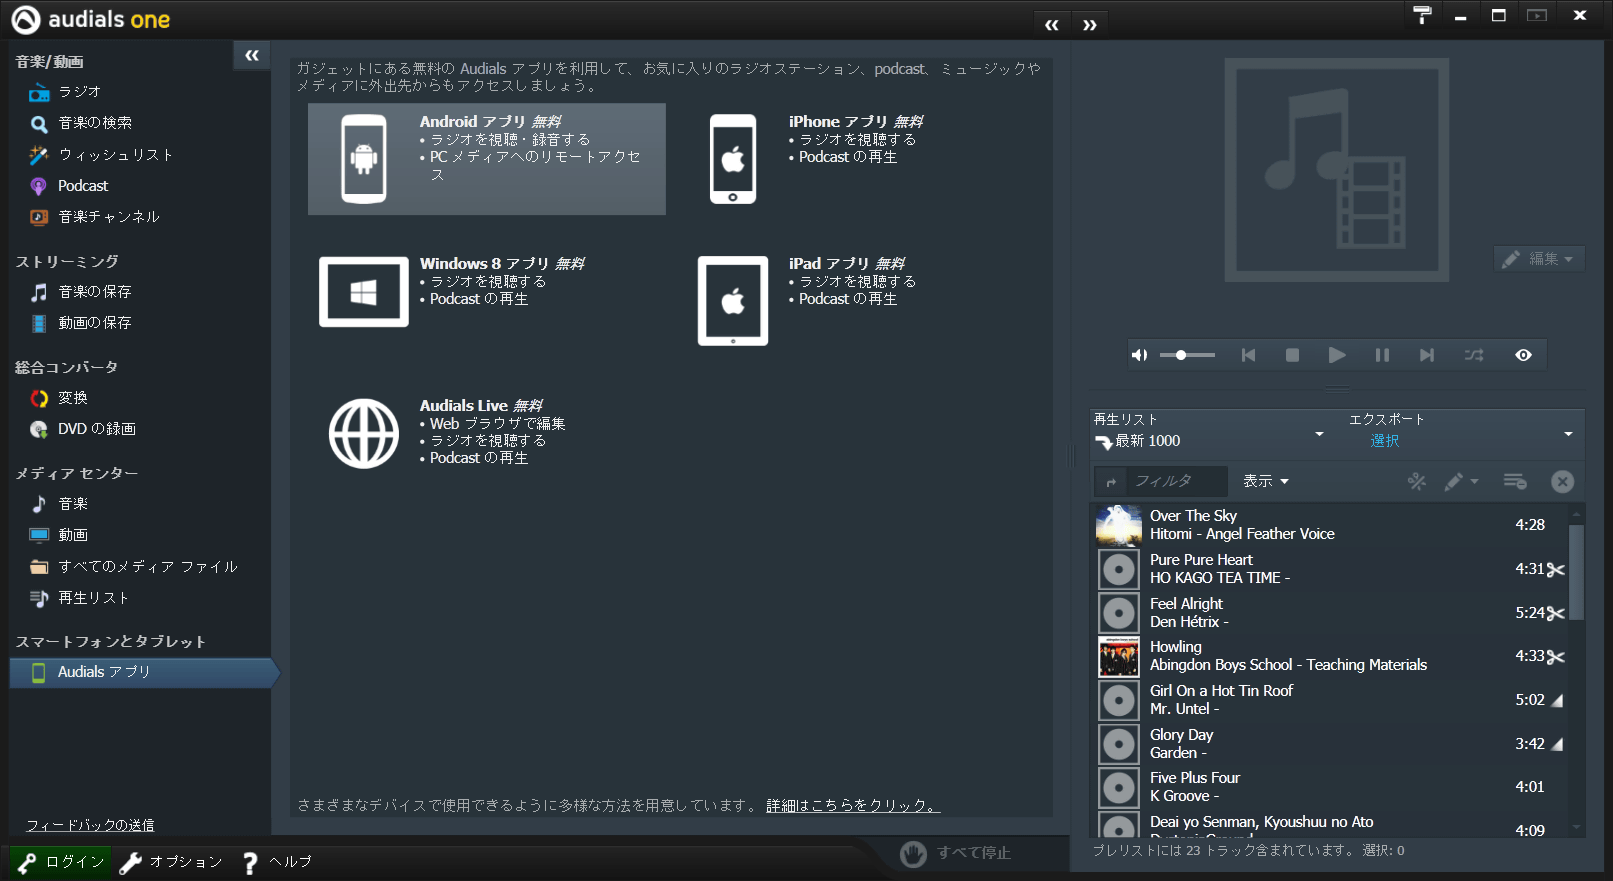
Task: Click scissors icon on Howling row
Action: pyautogui.click(x=1556, y=657)
